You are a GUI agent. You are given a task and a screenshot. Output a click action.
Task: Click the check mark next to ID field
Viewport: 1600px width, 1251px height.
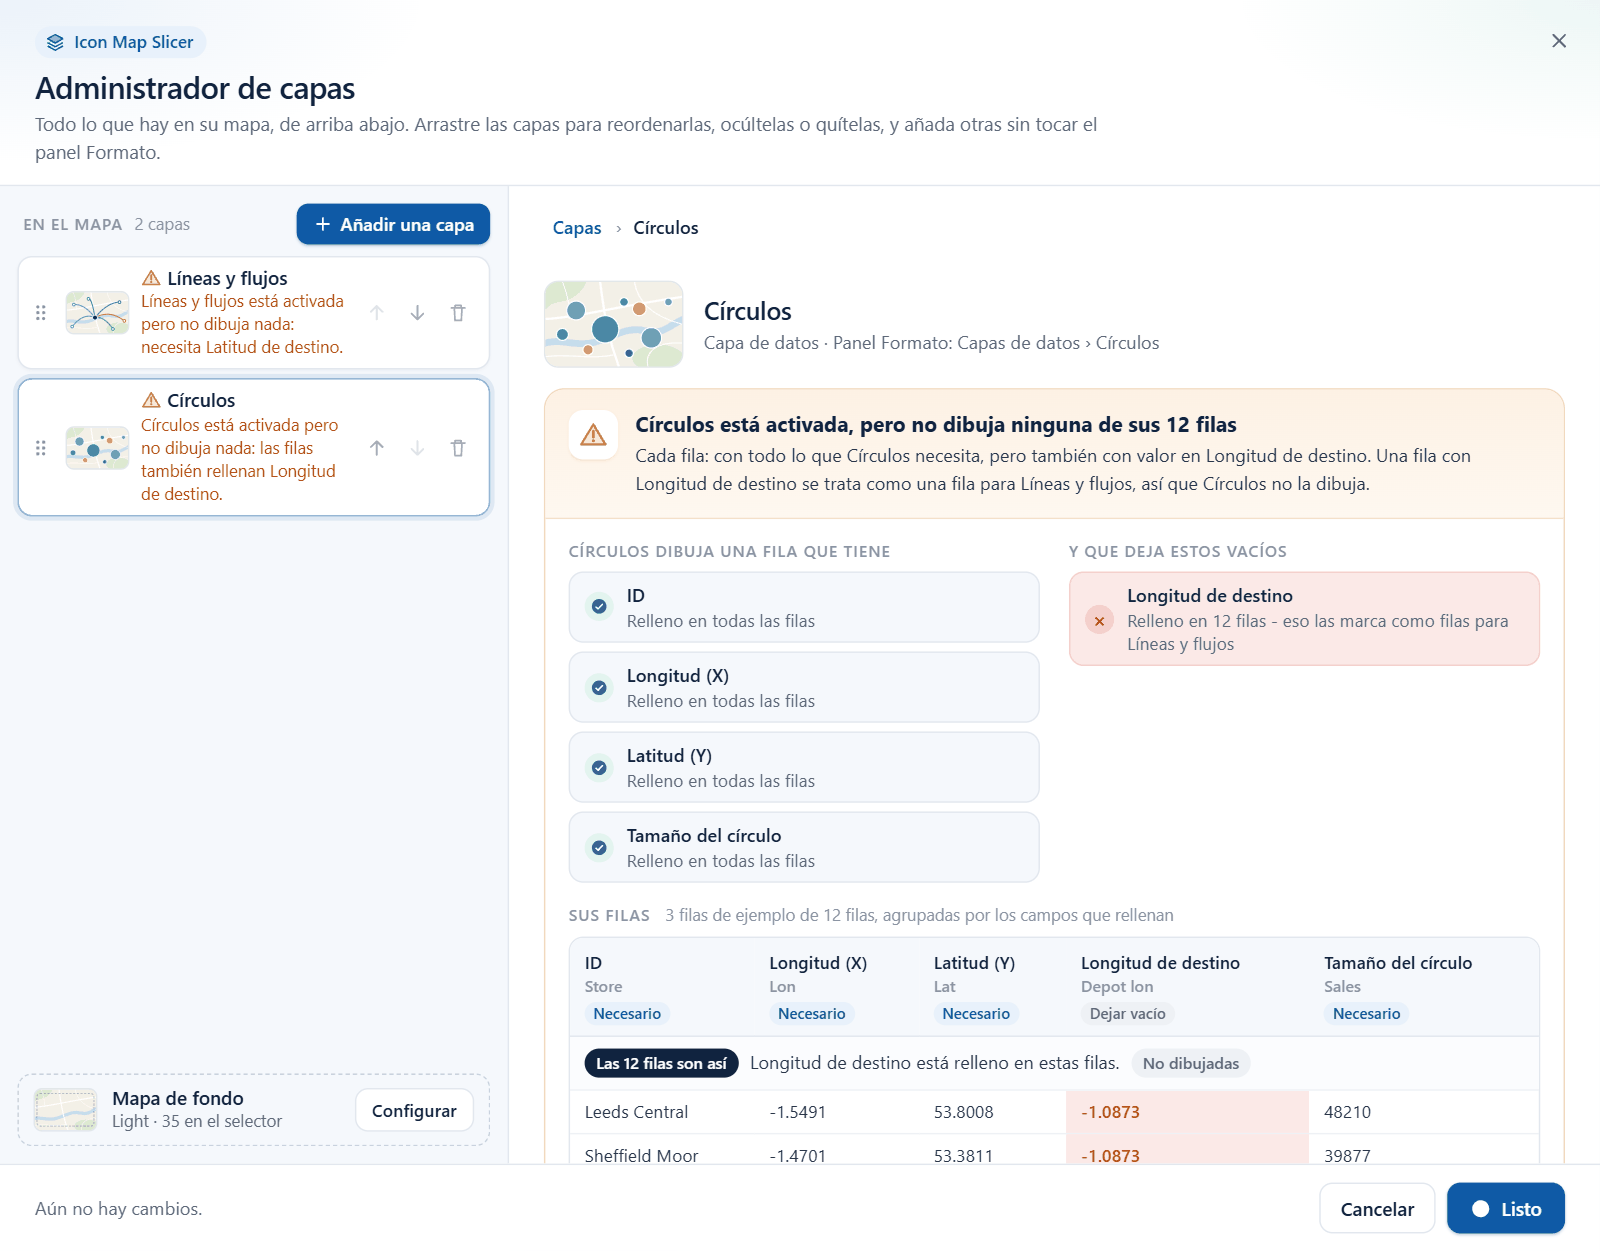point(599,607)
